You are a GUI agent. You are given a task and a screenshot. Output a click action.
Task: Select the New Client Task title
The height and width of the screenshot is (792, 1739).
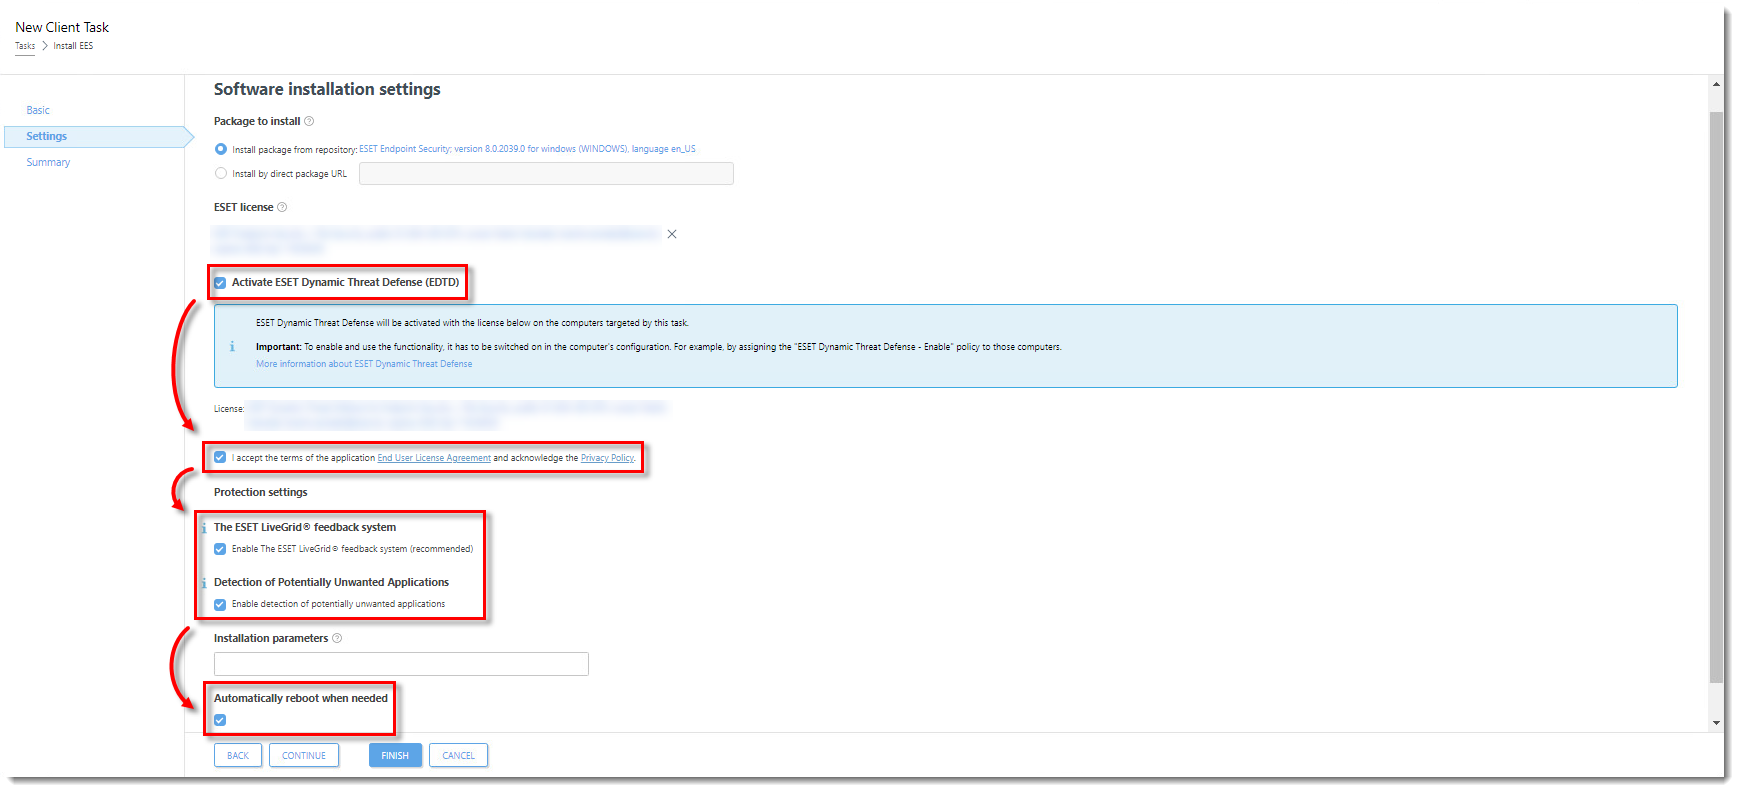pyautogui.click(x=62, y=27)
